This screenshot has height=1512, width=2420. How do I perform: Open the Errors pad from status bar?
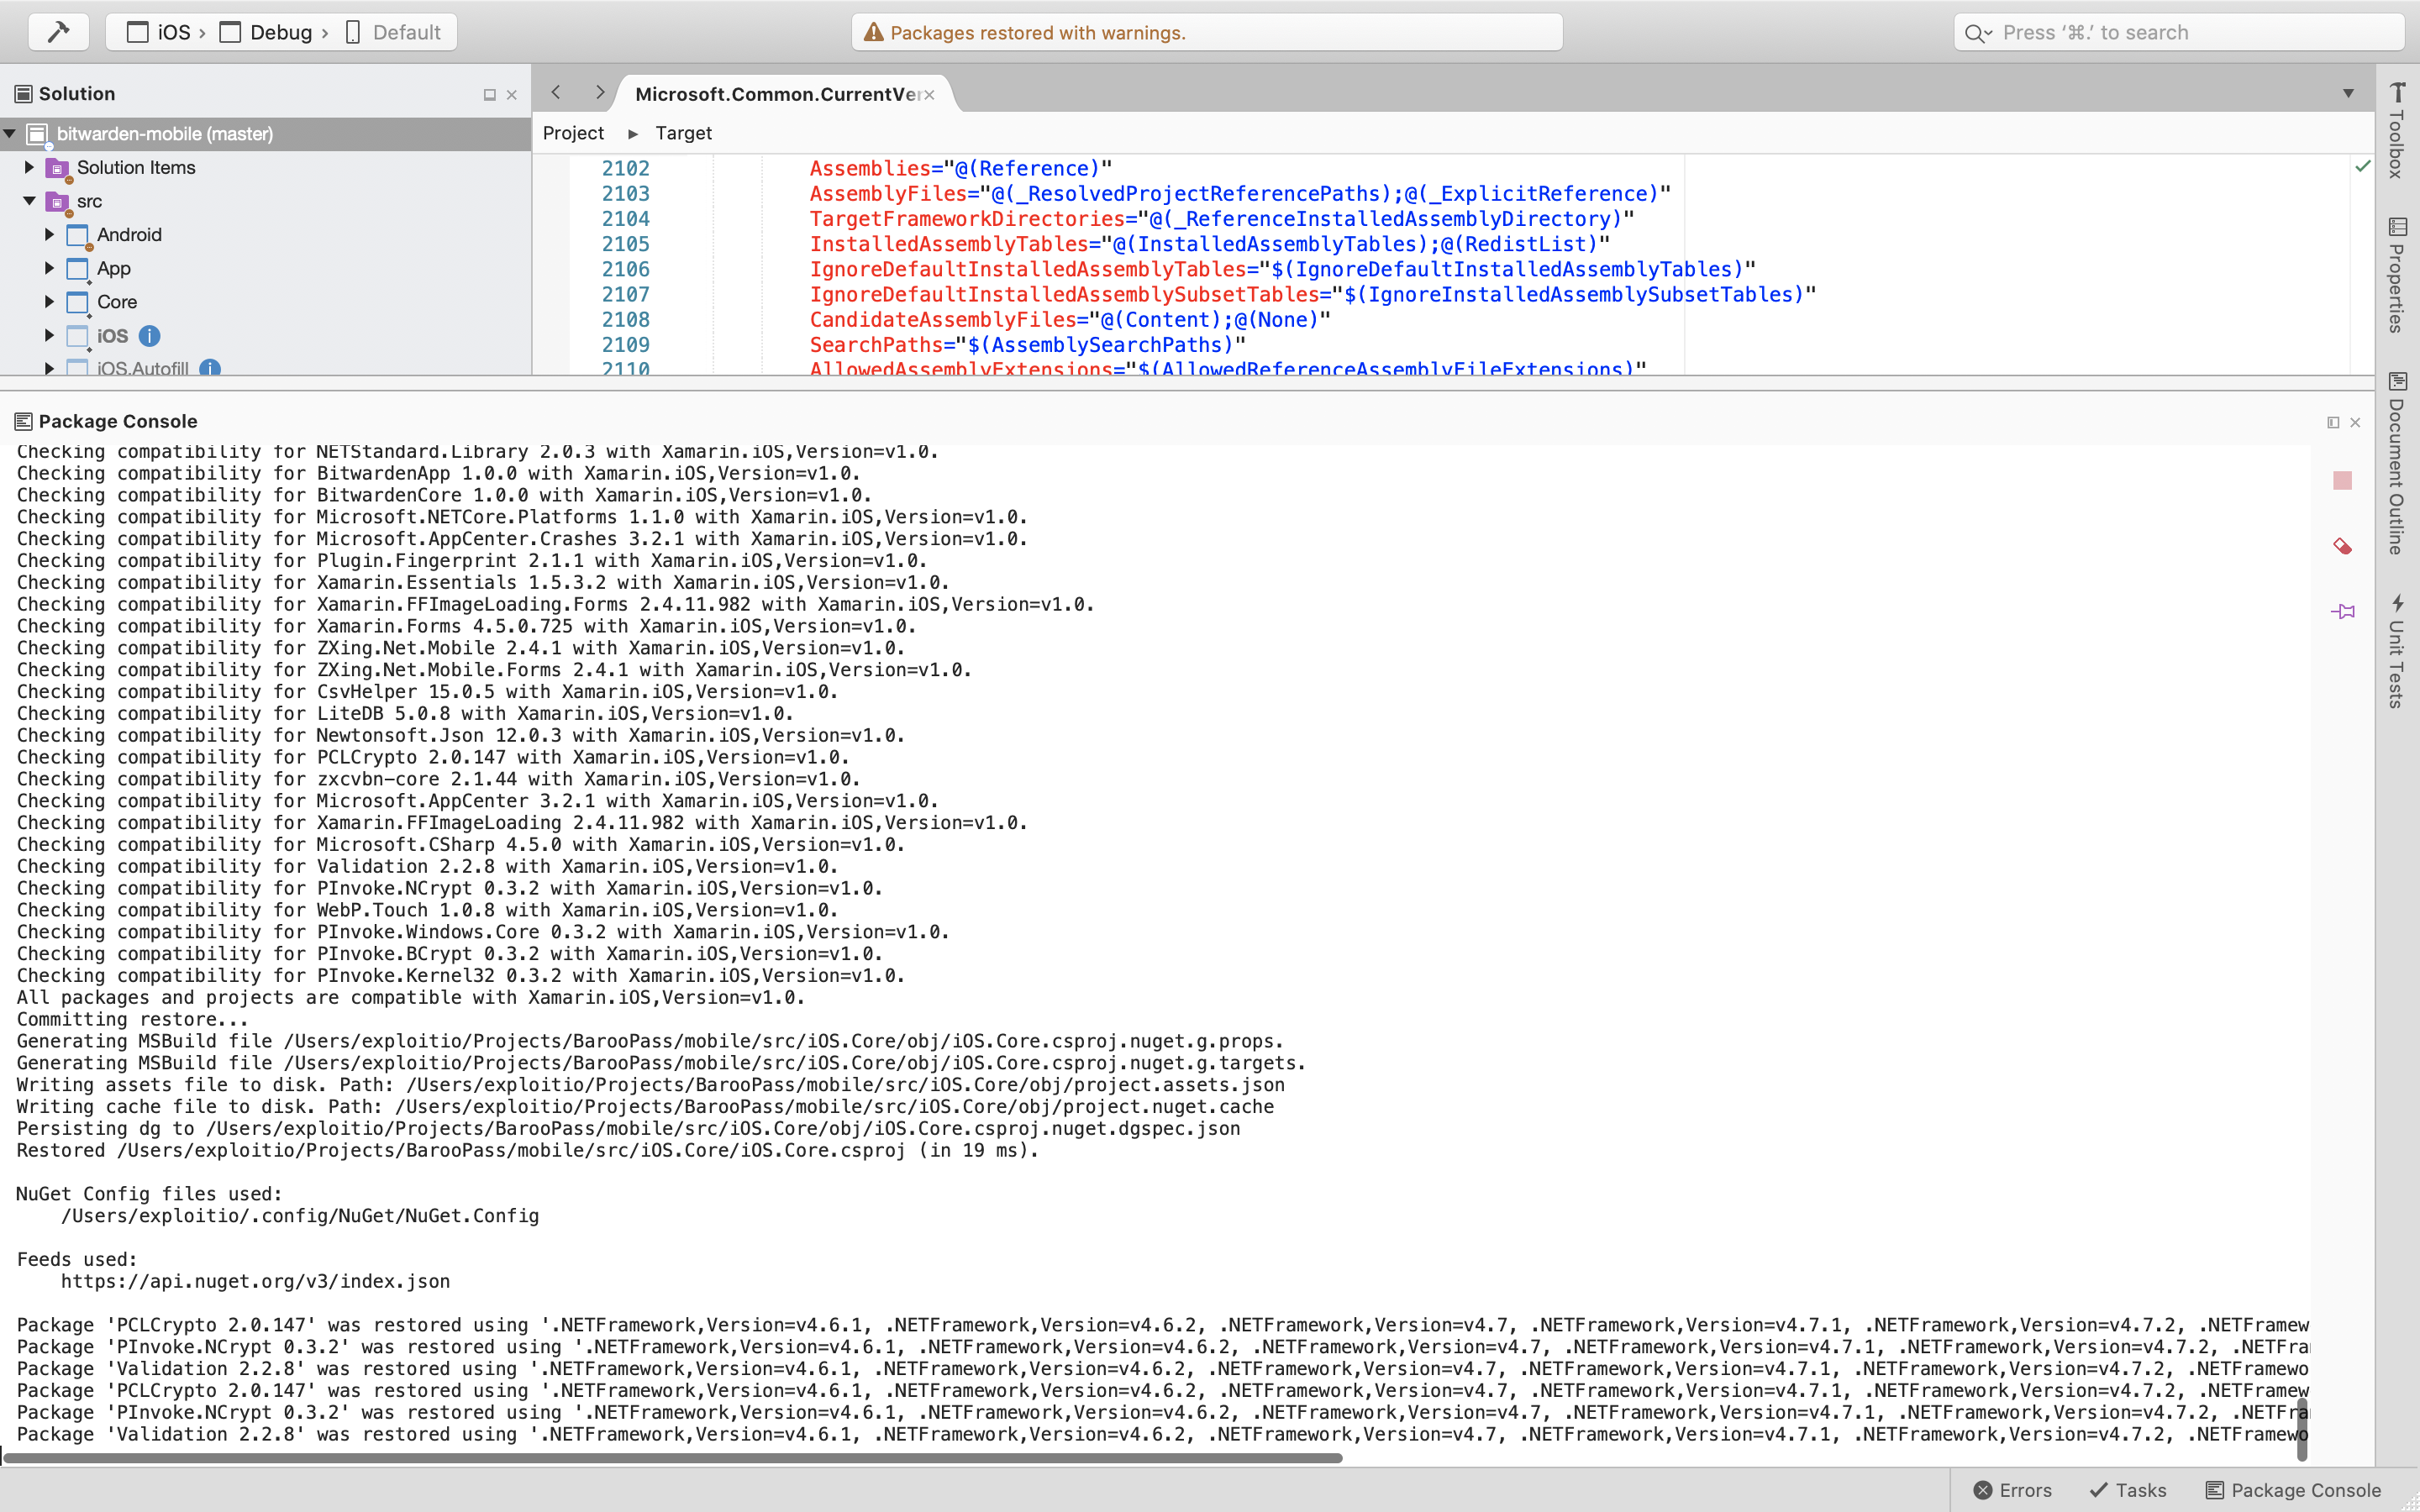point(2012,1490)
